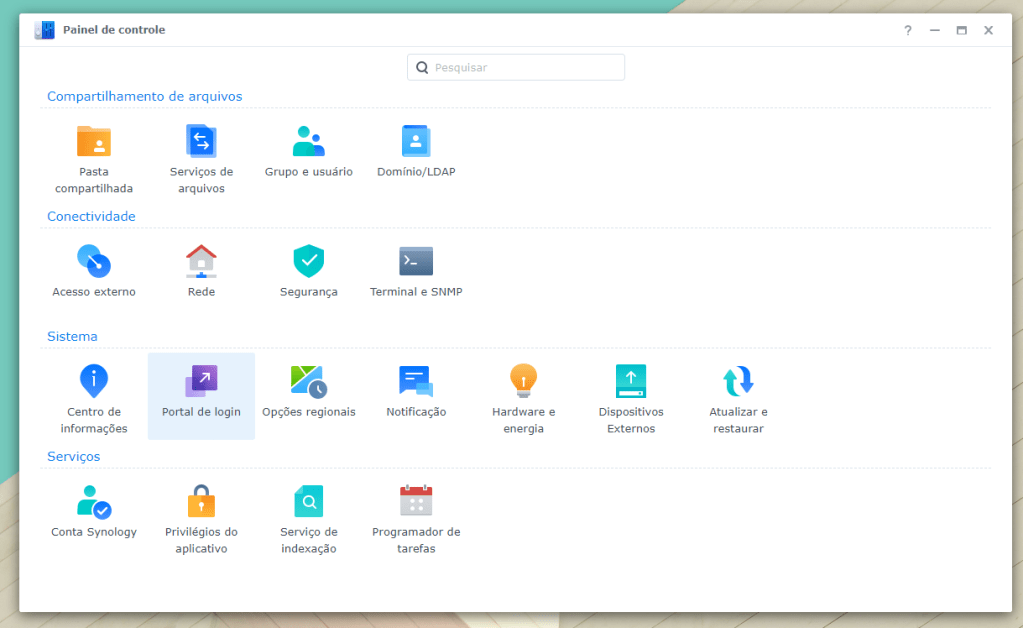Open Terminal e SNMP
Screen dimensions: 1023x628
point(416,263)
